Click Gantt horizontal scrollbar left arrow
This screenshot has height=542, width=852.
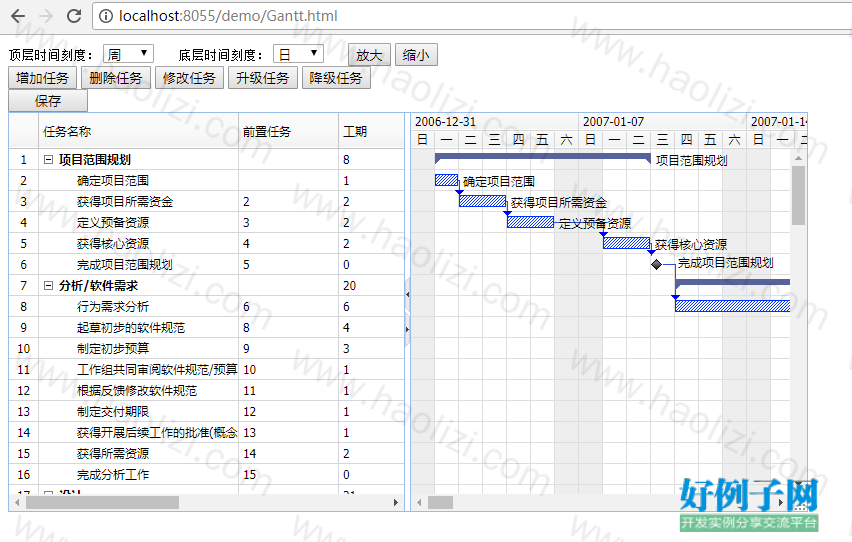click(x=418, y=503)
